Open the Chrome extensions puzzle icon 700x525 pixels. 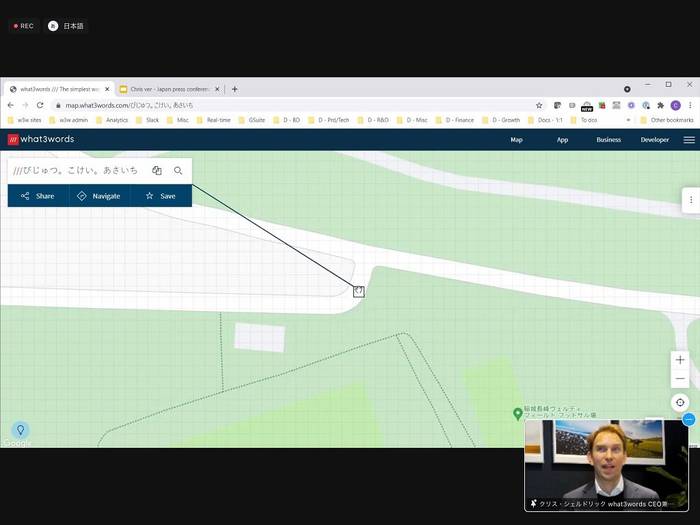pos(660,105)
